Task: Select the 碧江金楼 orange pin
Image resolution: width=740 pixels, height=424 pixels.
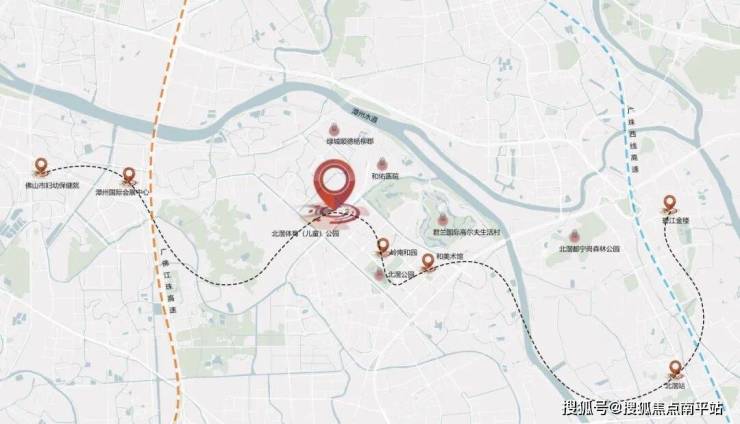Action: tap(669, 204)
